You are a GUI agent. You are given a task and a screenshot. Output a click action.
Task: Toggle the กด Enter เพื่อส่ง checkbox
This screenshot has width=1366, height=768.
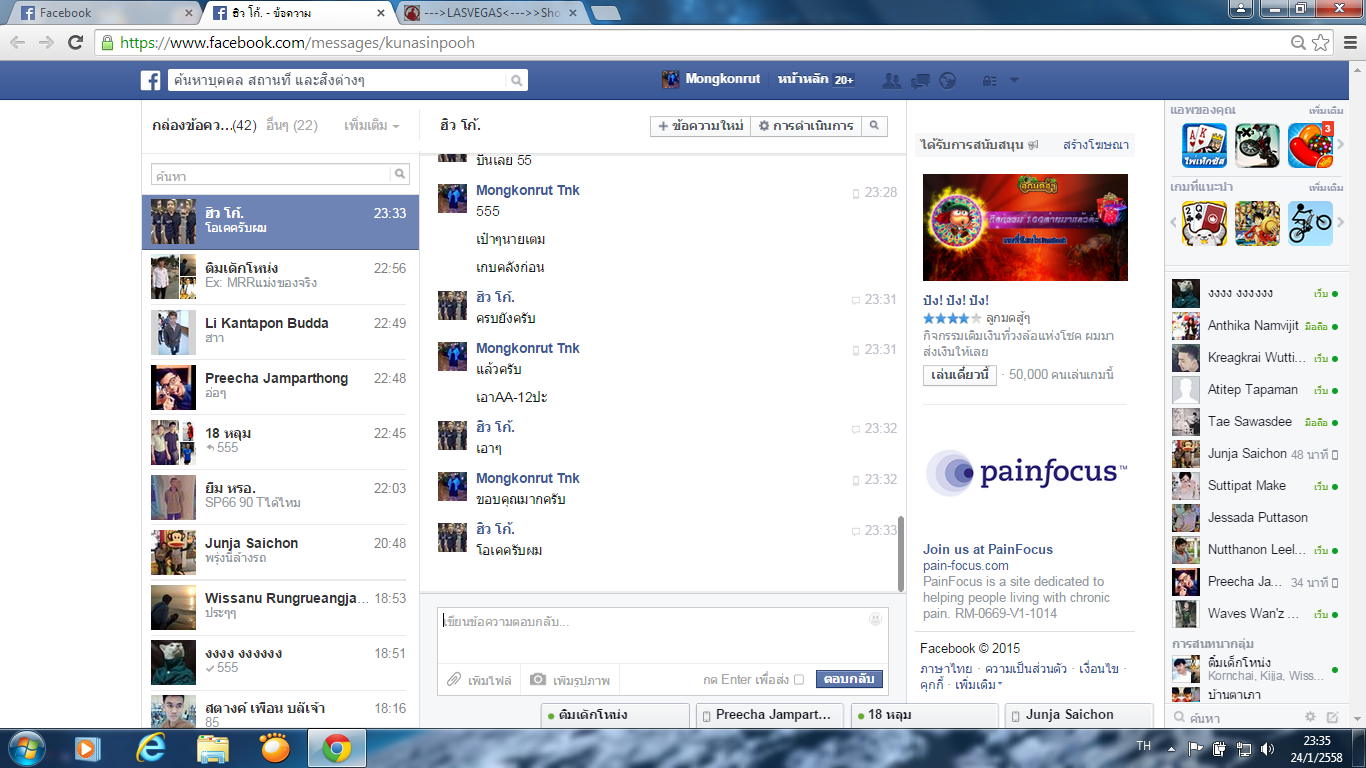point(798,680)
